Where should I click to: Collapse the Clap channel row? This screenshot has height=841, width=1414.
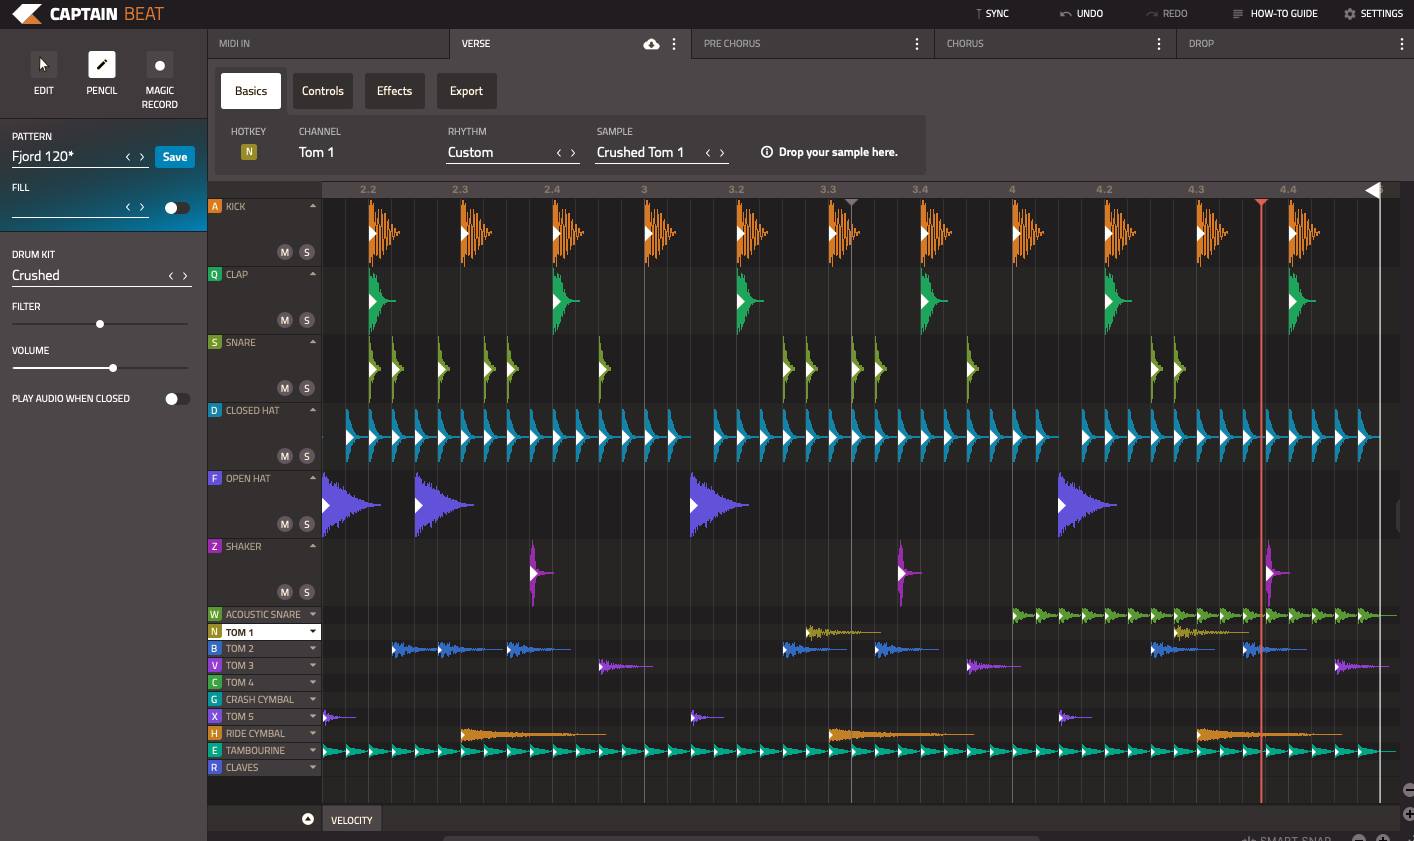click(x=313, y=274)
